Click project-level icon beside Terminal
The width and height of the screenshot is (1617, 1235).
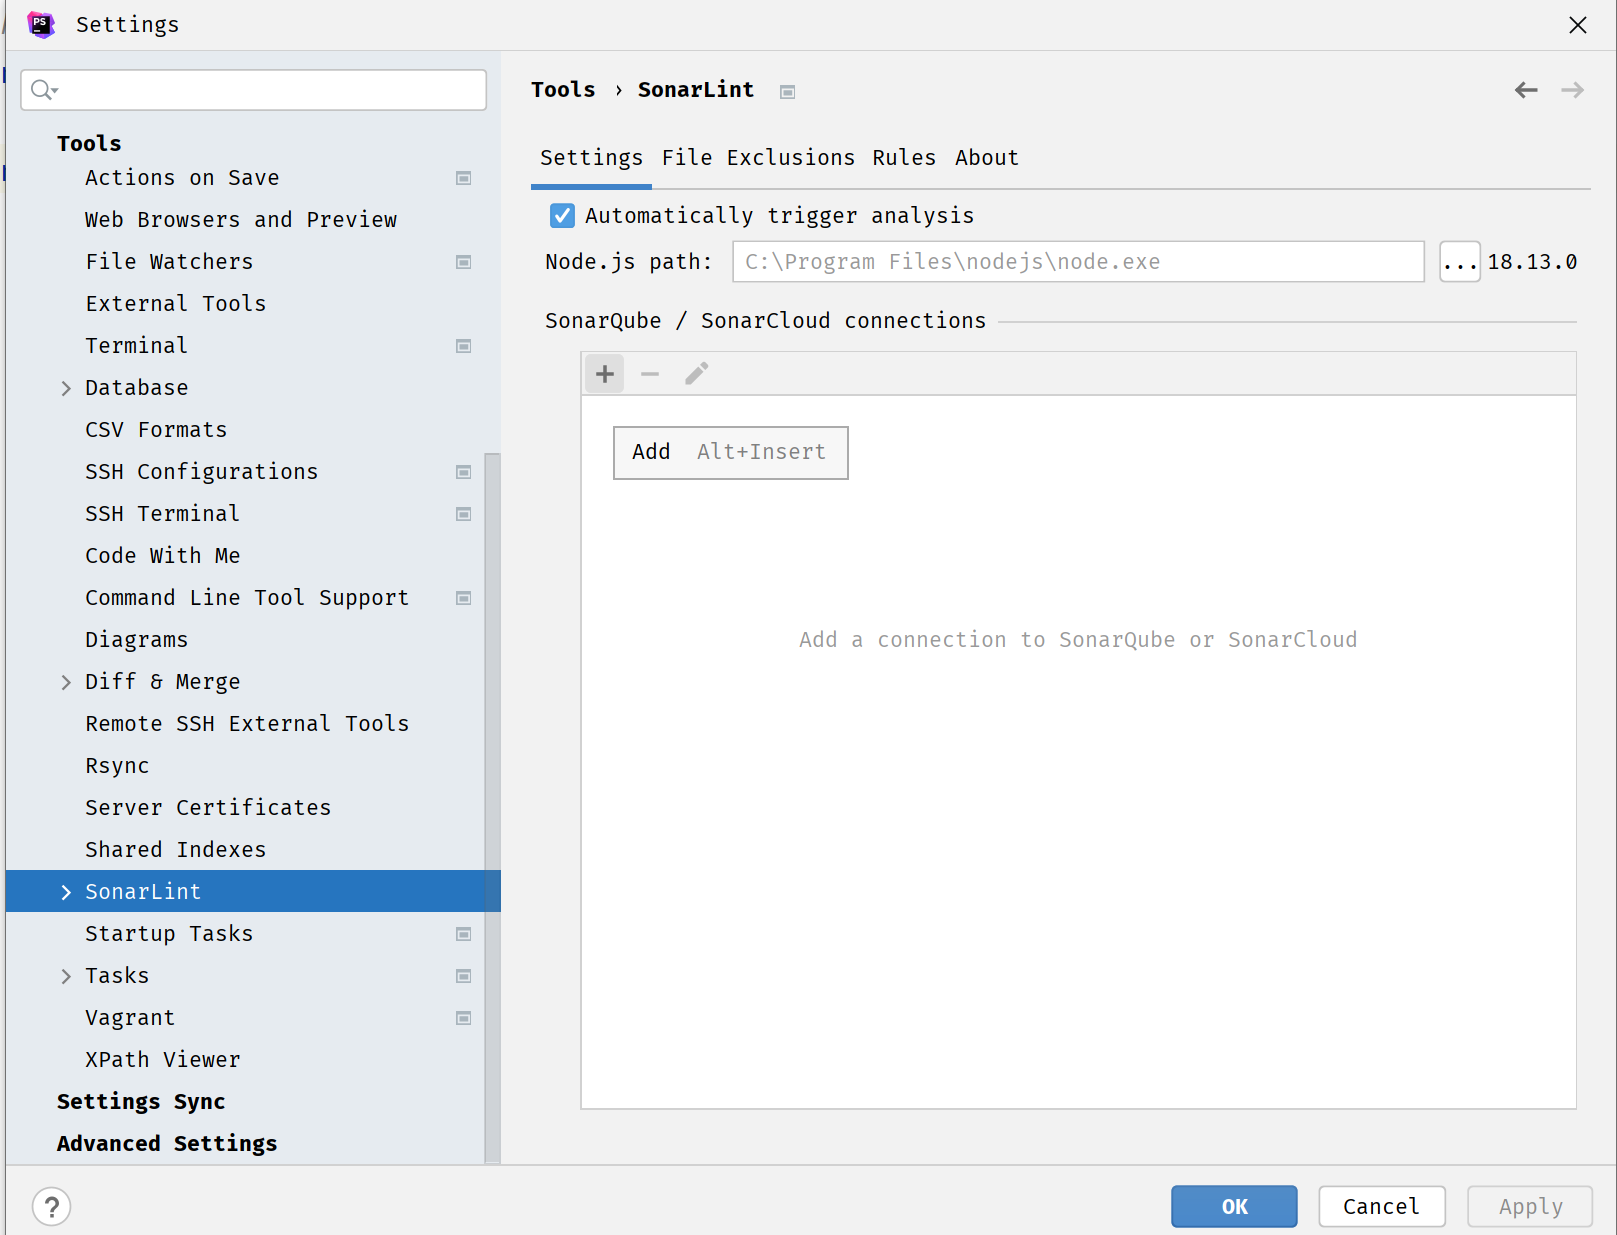[463, 346]
